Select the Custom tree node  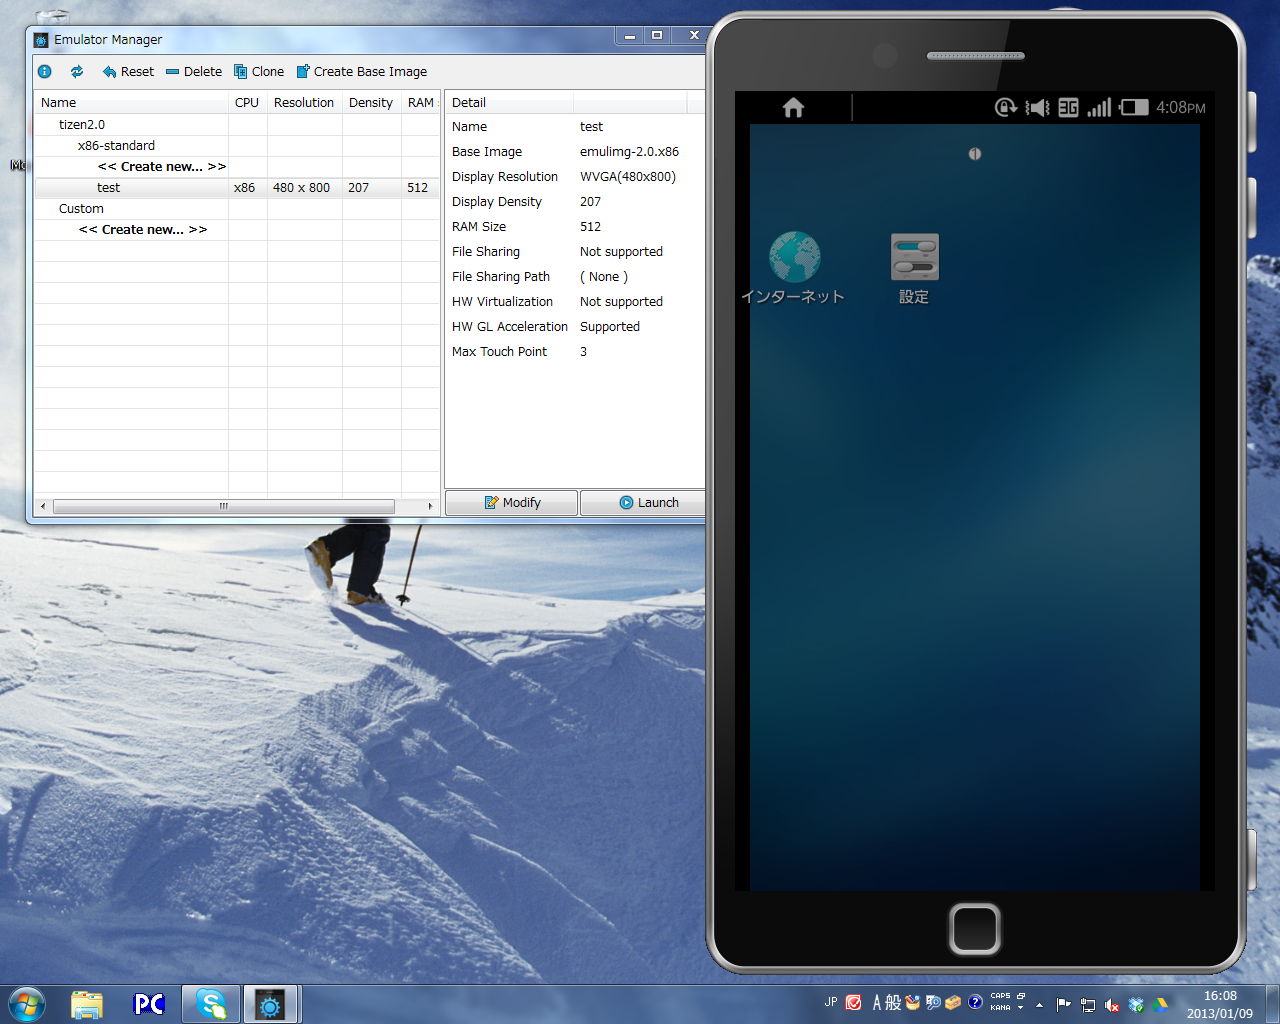[81, 209]
